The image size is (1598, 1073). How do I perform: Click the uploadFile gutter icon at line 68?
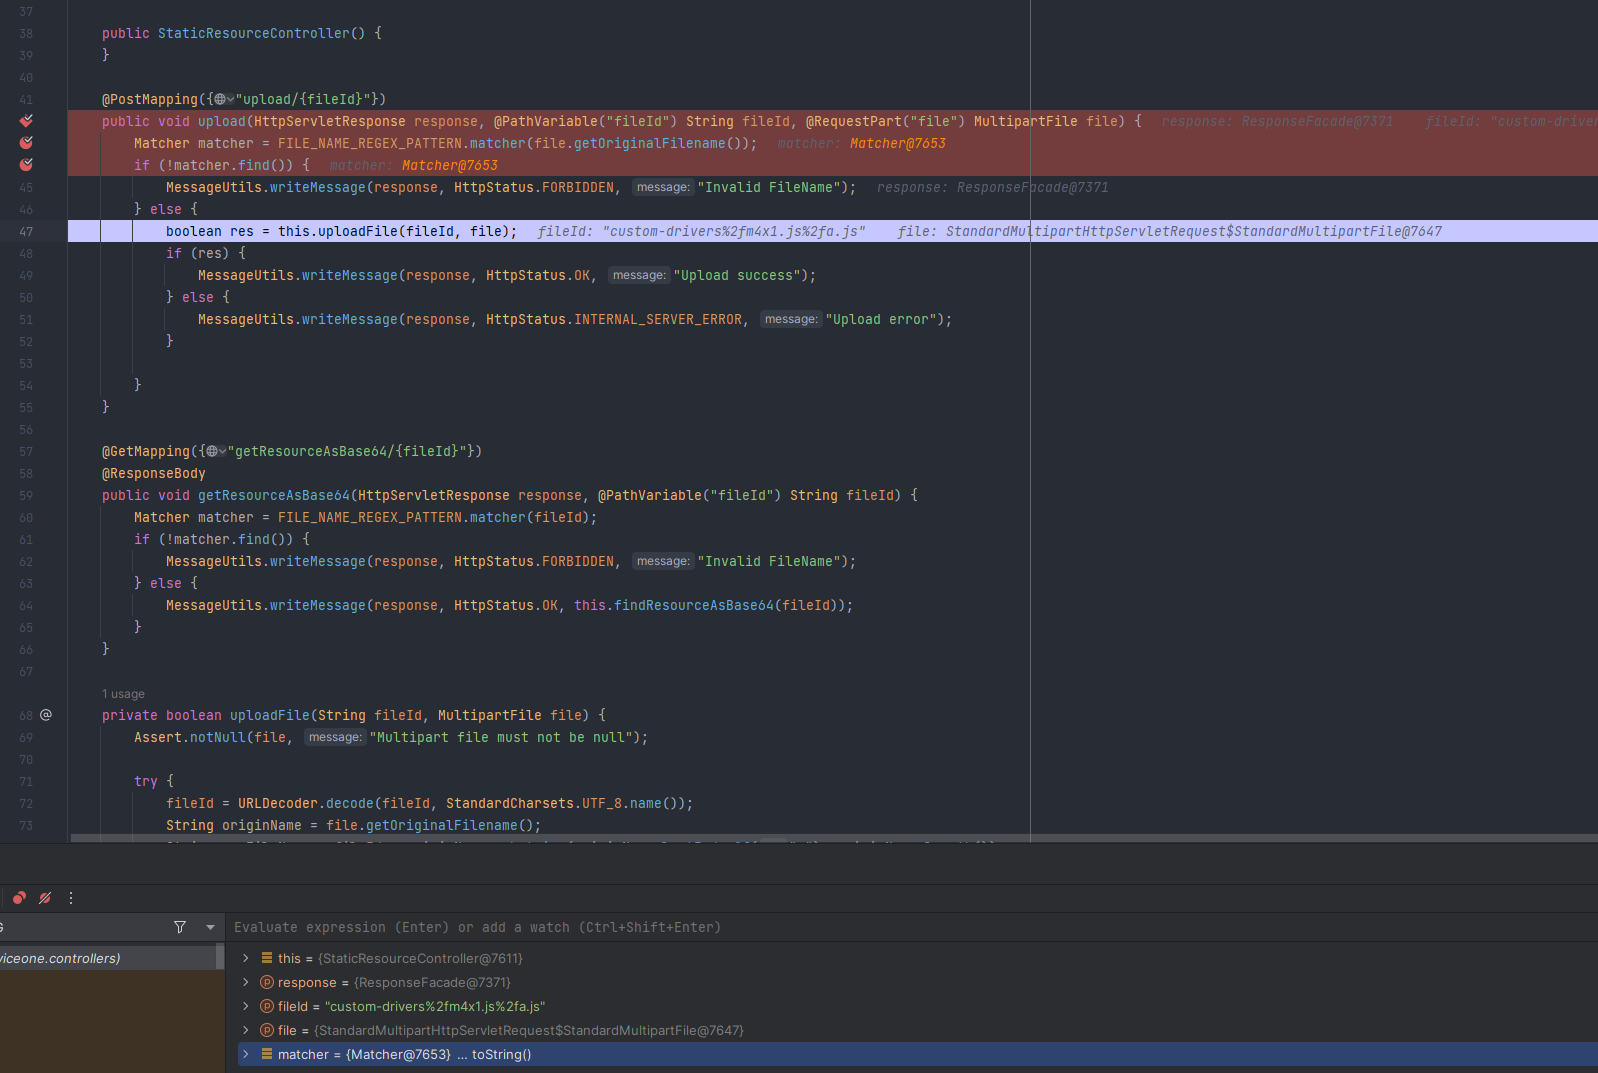46,715
